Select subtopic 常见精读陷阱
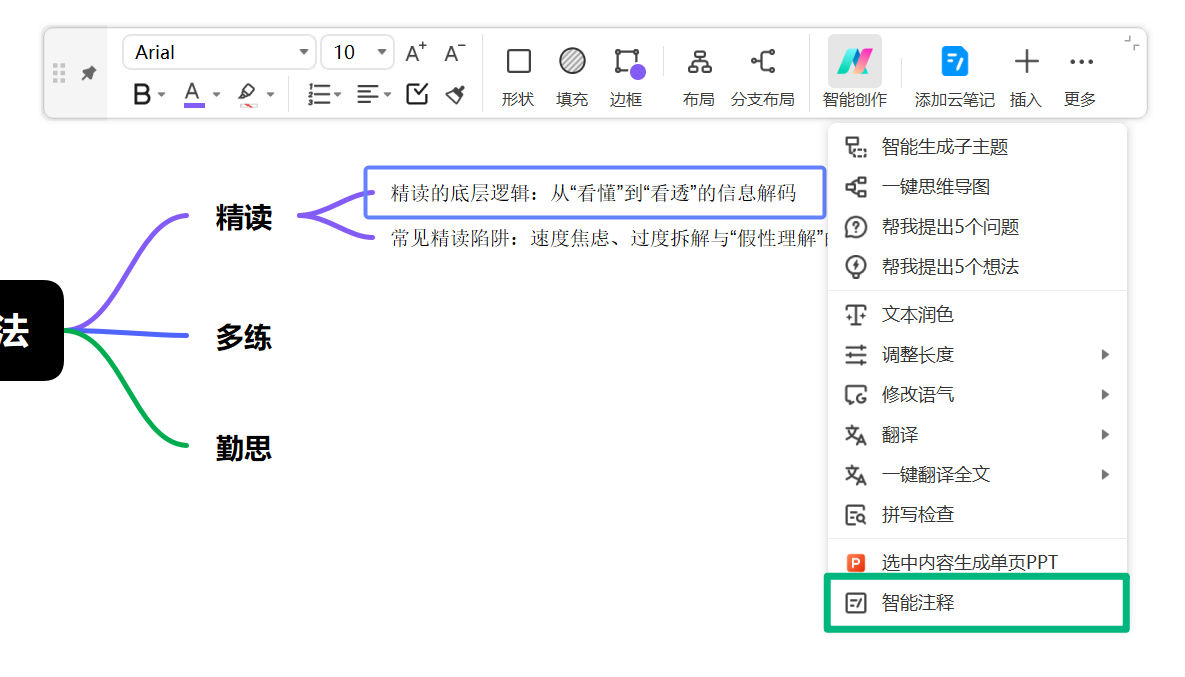The image size is (1185, 677). point(608,239)
